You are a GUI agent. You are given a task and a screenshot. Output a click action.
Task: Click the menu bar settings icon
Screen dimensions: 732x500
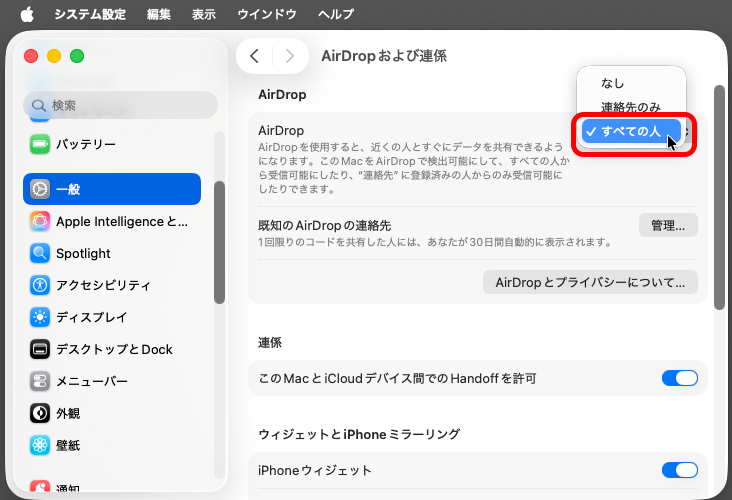[40, 381]
